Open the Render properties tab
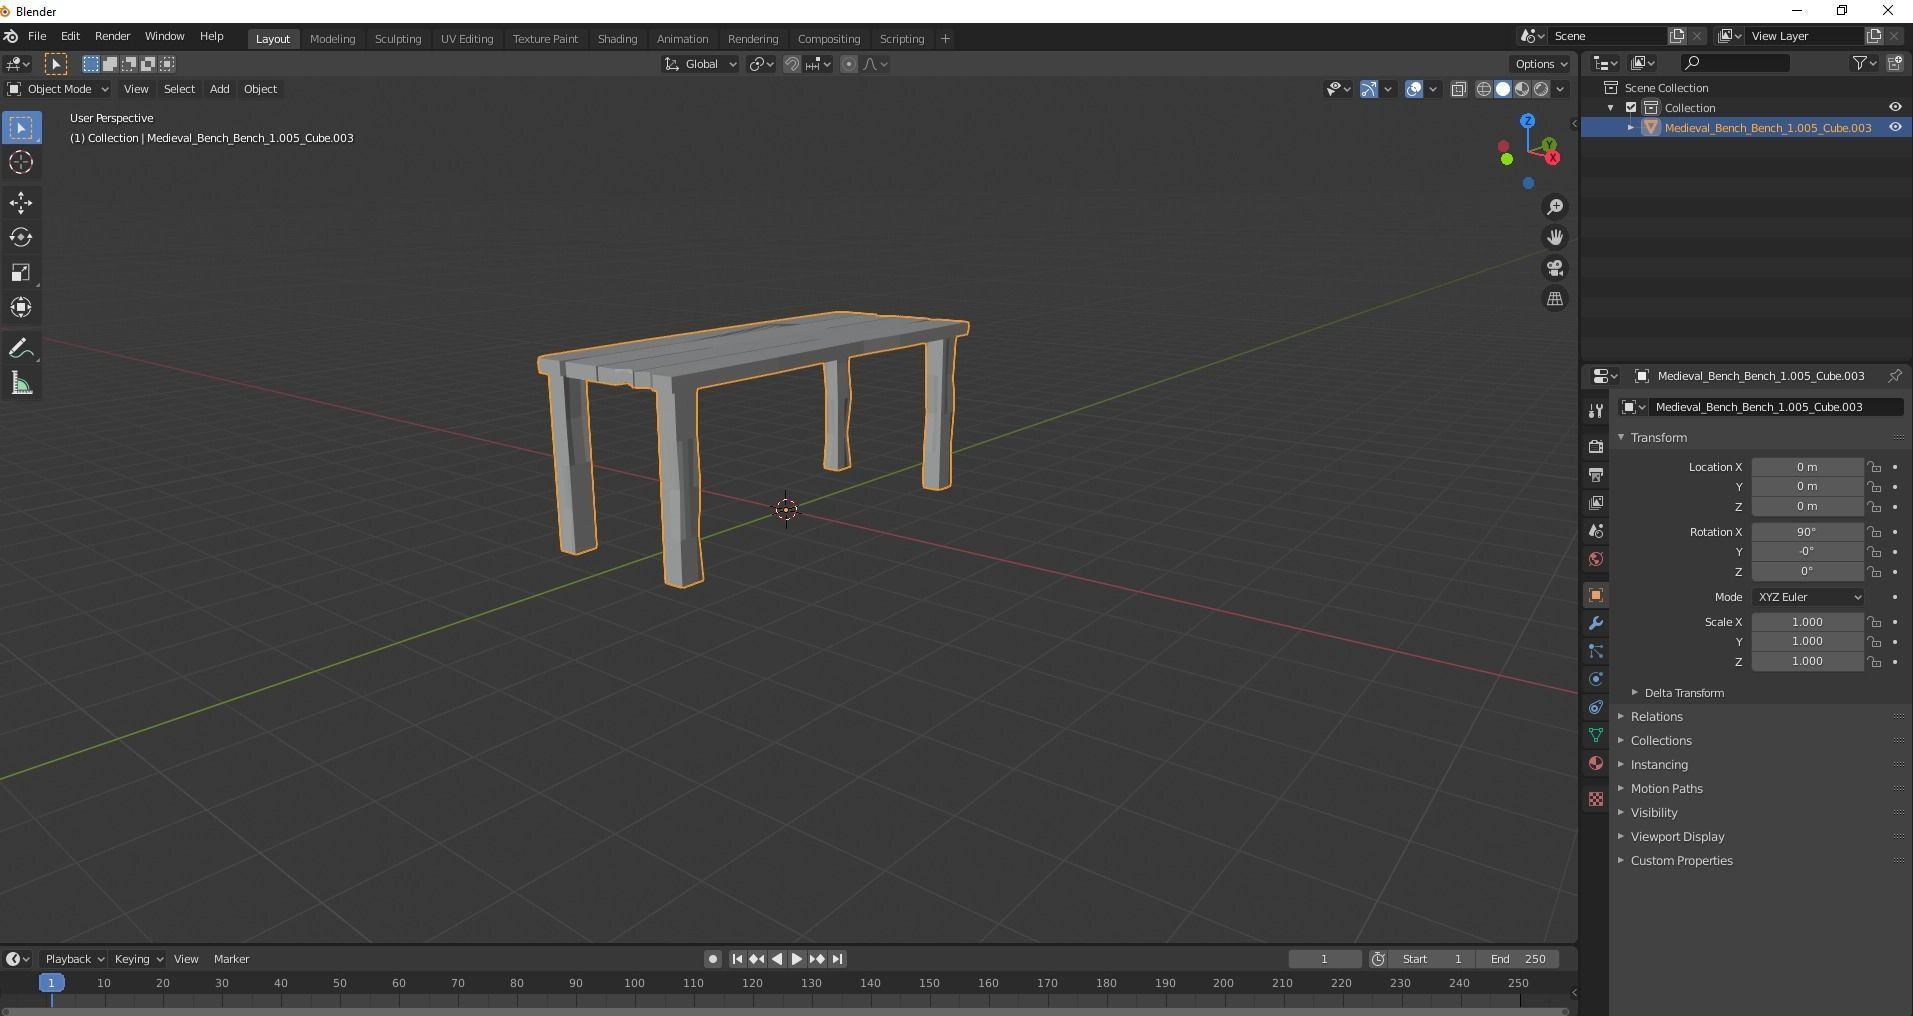The width and height of the screenshot is (1913, 1016). pyautogui.click(x=1596, y=447)
